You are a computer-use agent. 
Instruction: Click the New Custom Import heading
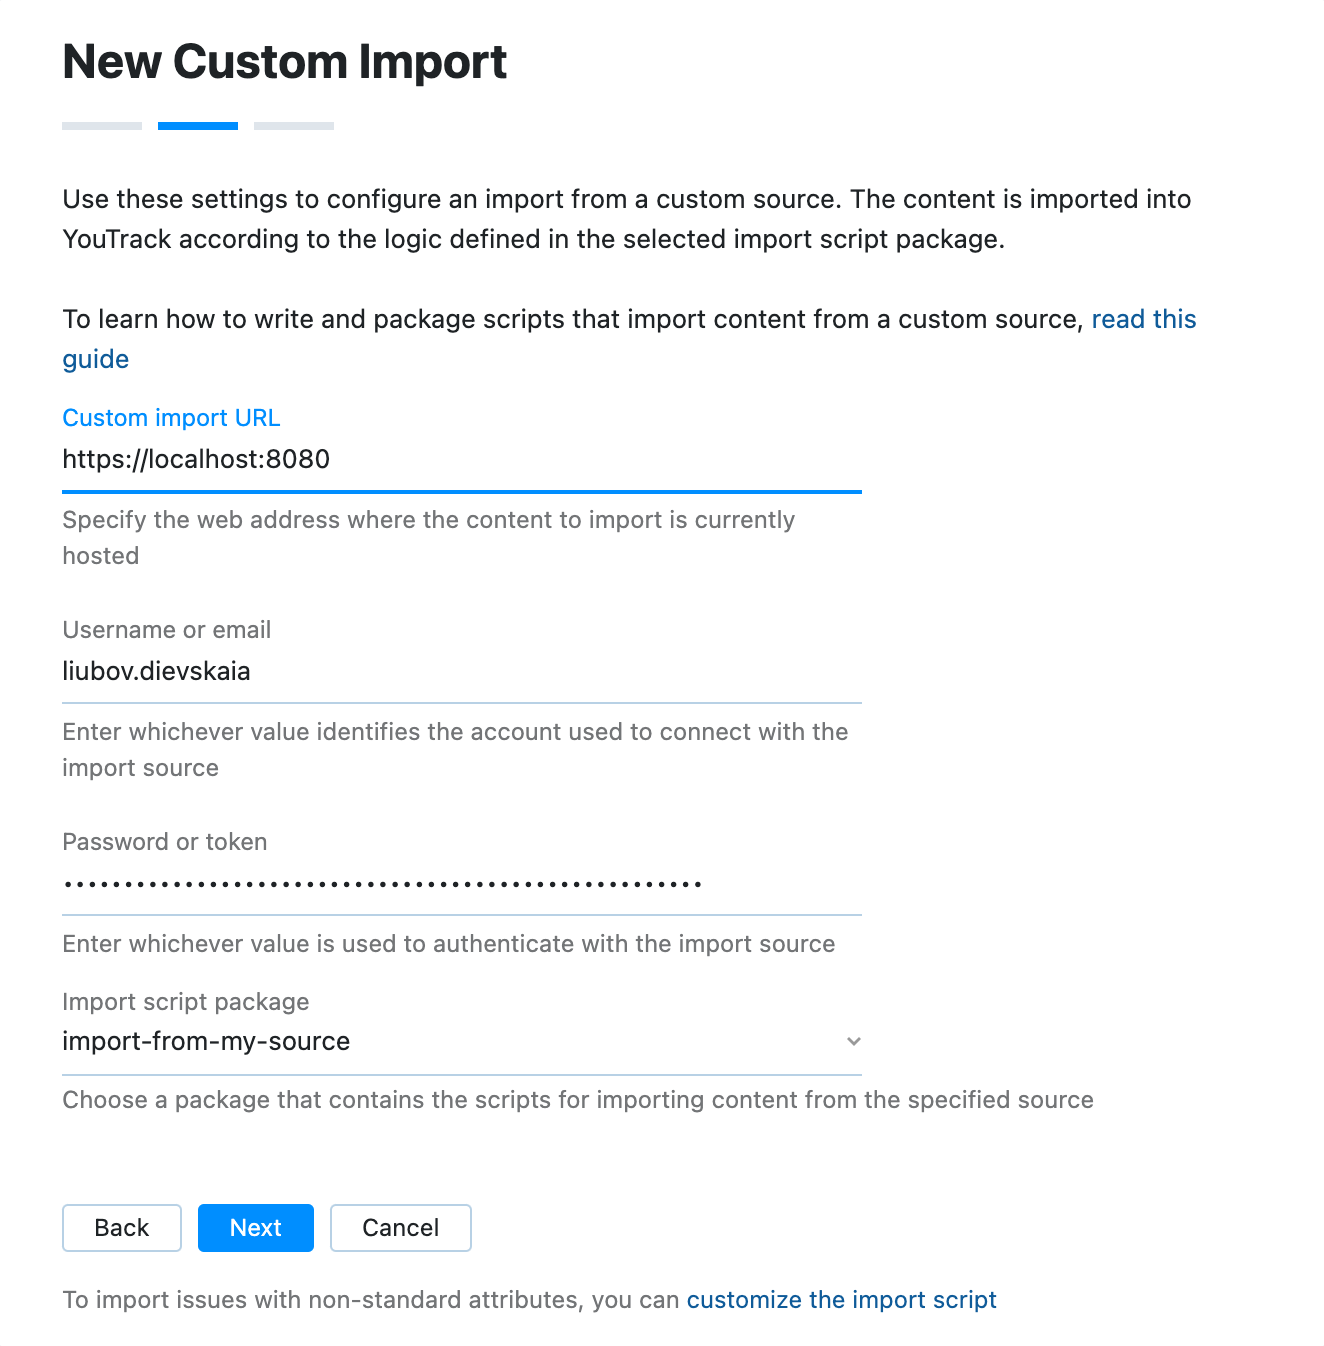click(284, 62)
